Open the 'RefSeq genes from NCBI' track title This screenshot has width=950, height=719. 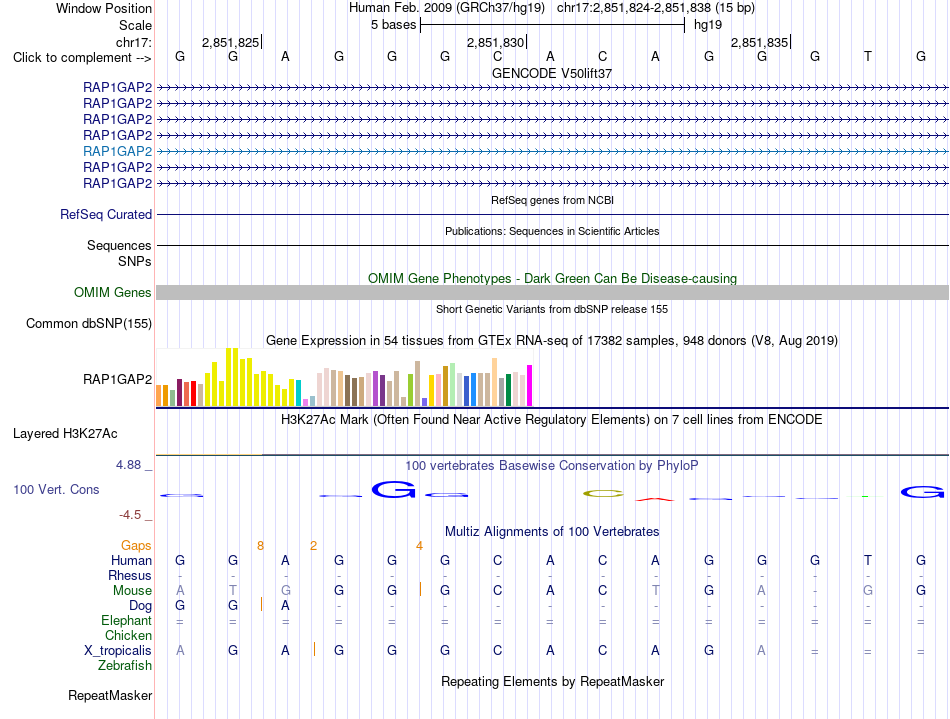tap(552, 200)
